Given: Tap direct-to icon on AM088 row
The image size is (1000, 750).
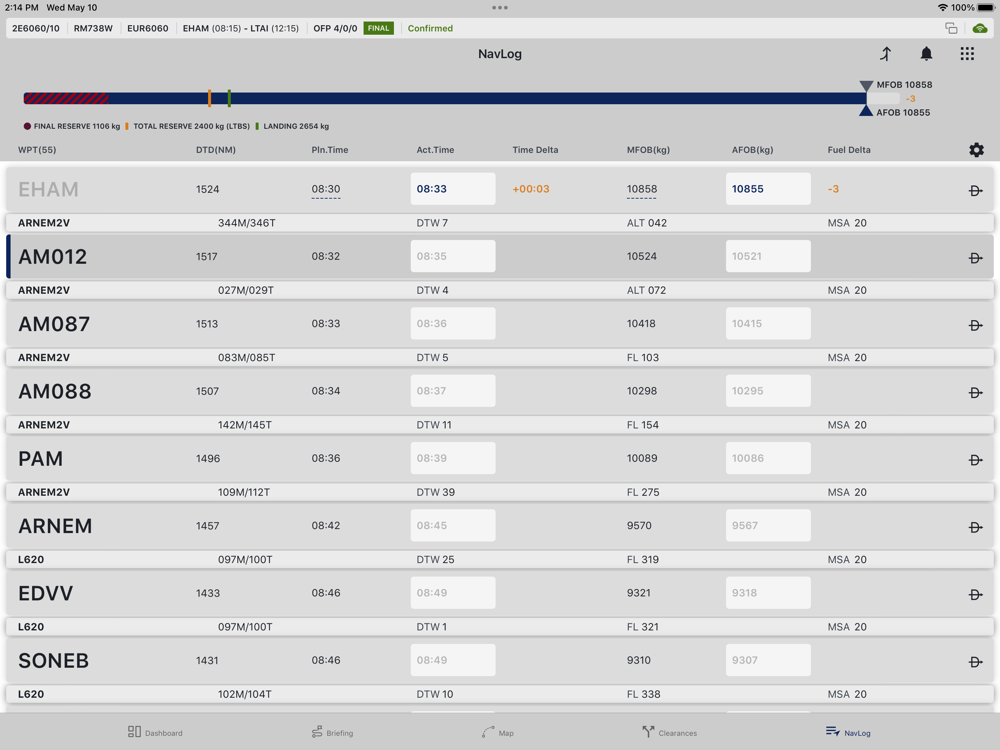Looking at the screenshot, I should pos(975,393).
